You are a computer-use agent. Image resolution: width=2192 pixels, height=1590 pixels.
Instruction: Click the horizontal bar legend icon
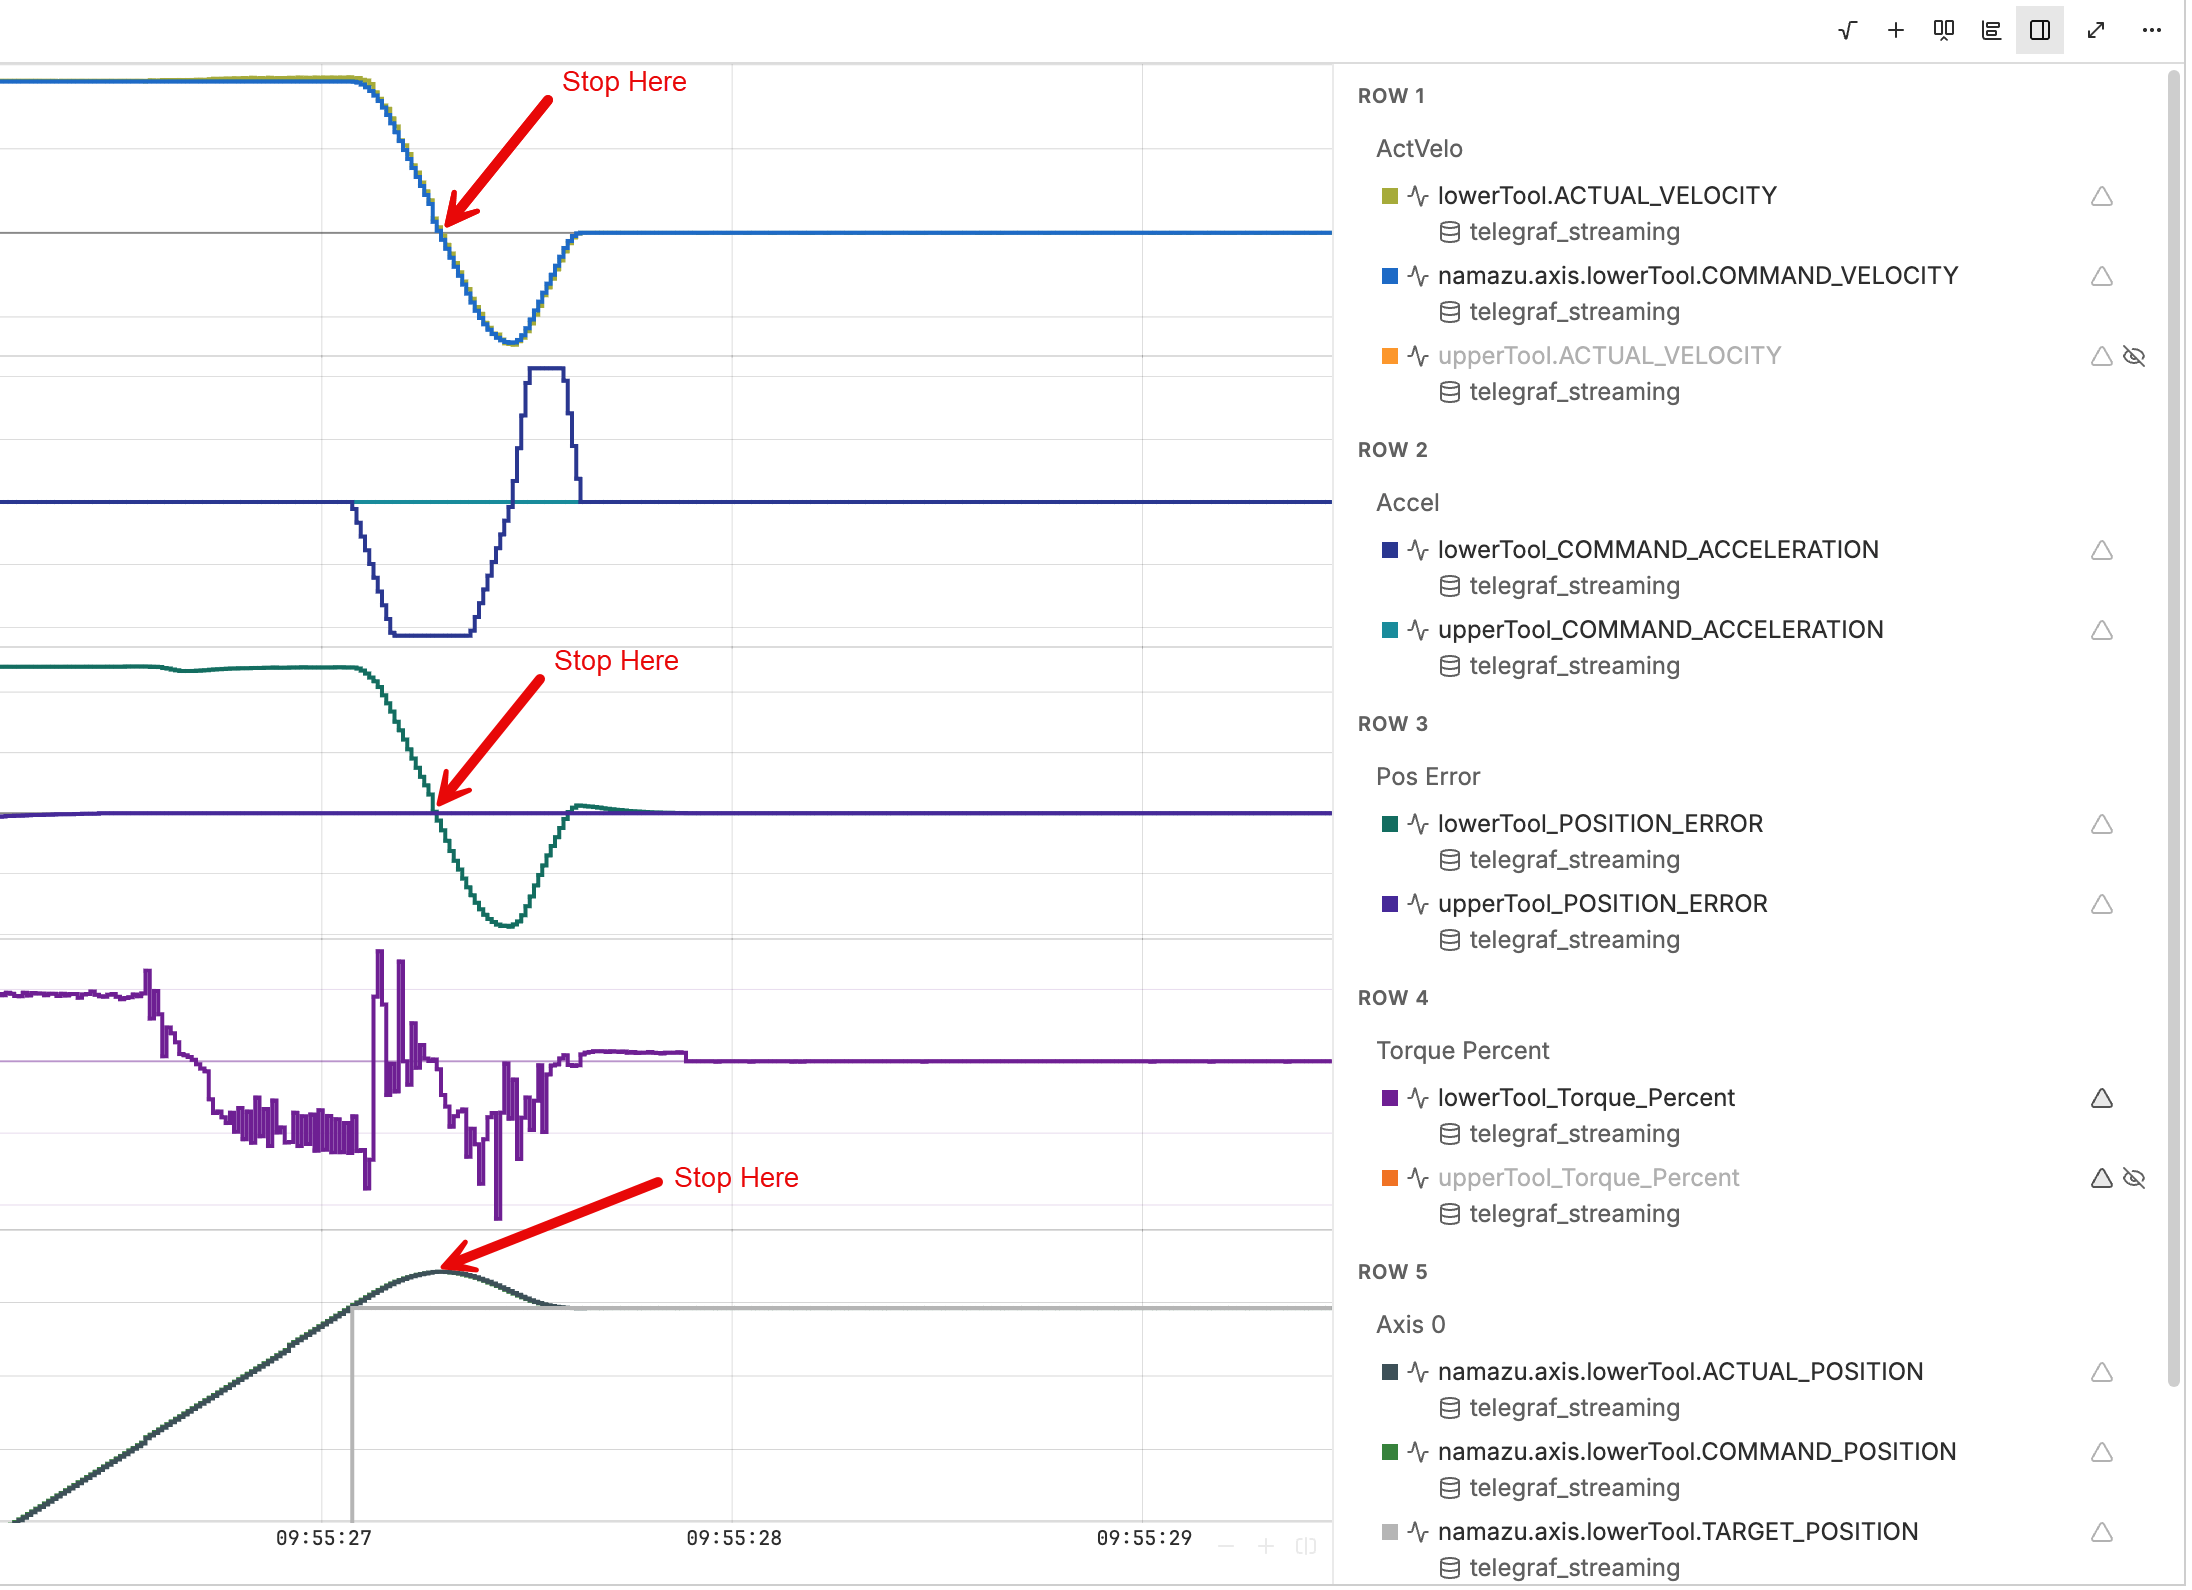pyautogui.click(x=1991, y=30)
